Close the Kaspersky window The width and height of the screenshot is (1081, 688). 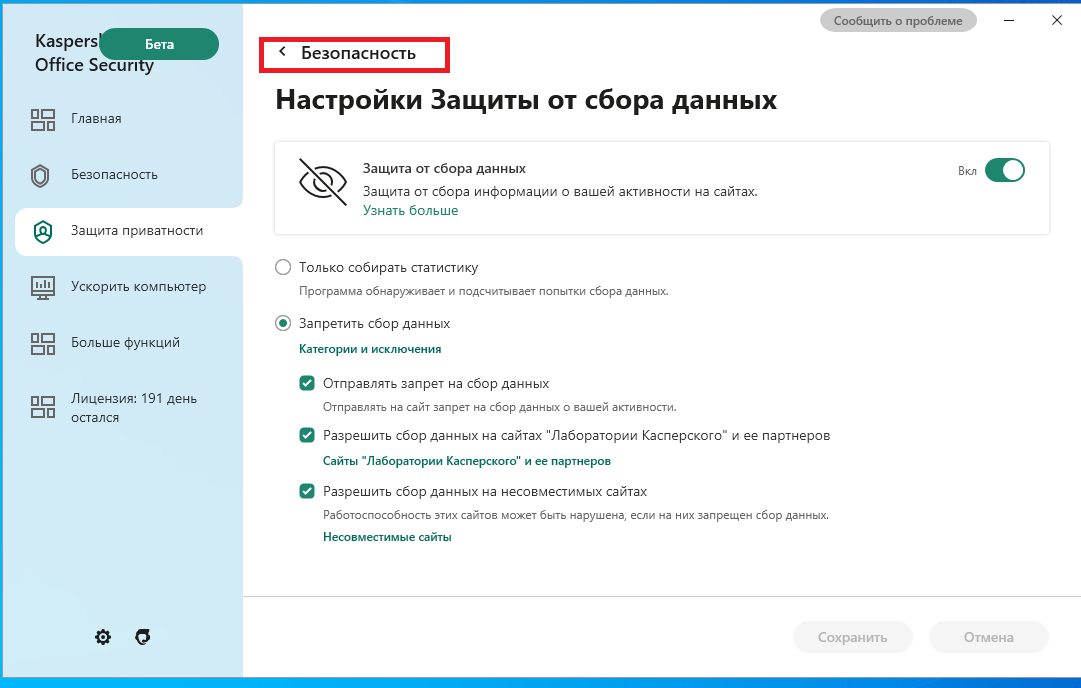click(x=1057, y=21)
